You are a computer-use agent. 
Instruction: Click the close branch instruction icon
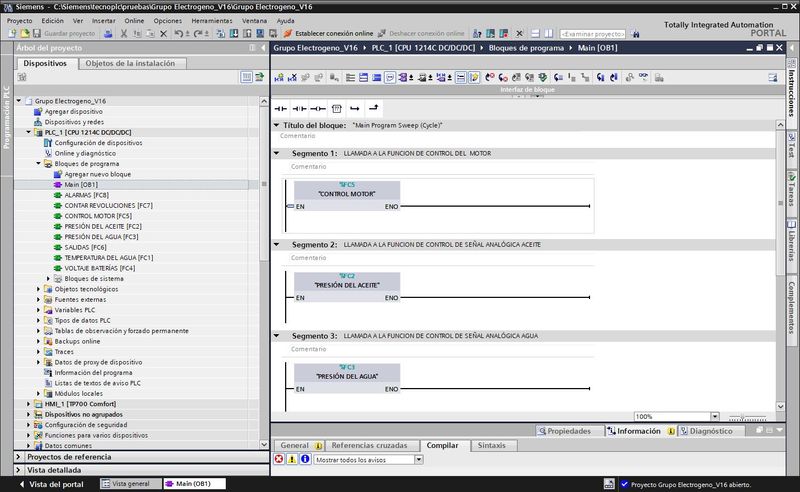coord(373,108)
